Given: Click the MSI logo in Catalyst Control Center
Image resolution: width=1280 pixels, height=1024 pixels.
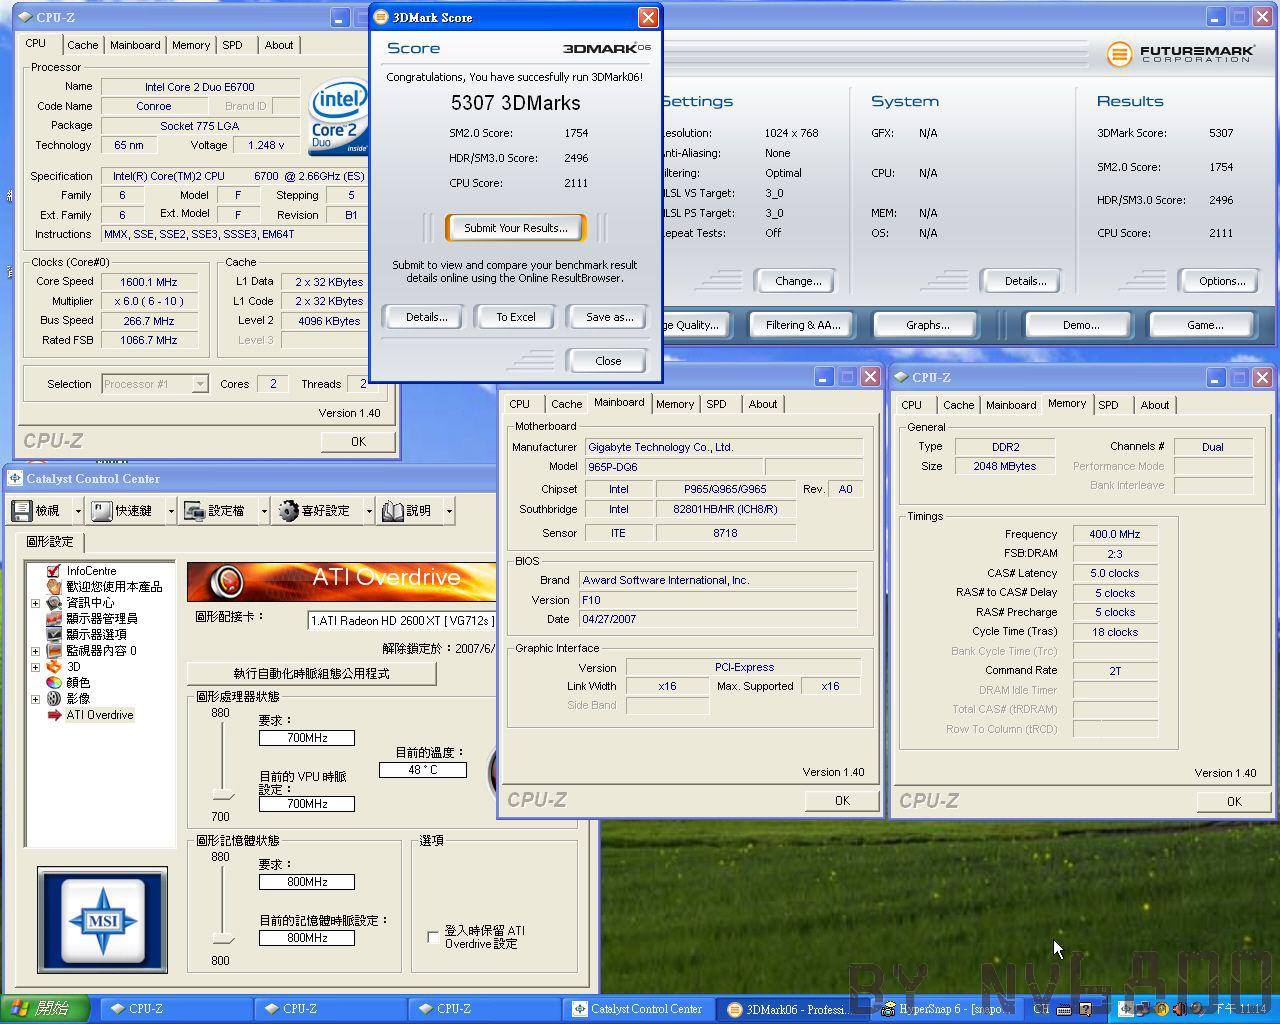Looking at the screenshot, I should 102,920.
